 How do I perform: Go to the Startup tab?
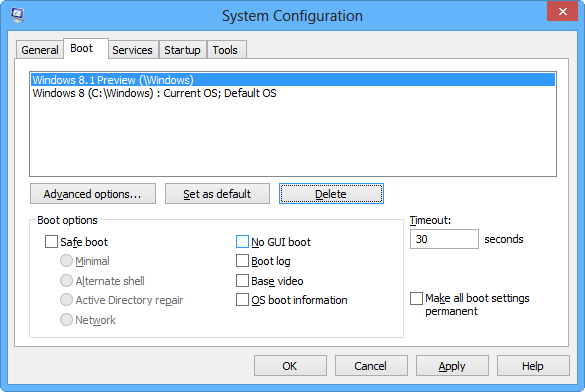(x=182, y=50)
